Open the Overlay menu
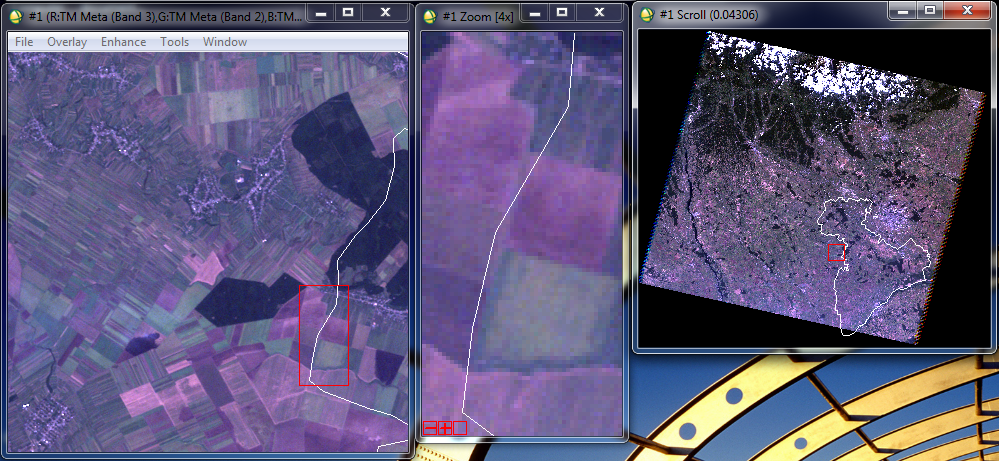This screenshot has width=999, height=461. [x=67, y=42]
